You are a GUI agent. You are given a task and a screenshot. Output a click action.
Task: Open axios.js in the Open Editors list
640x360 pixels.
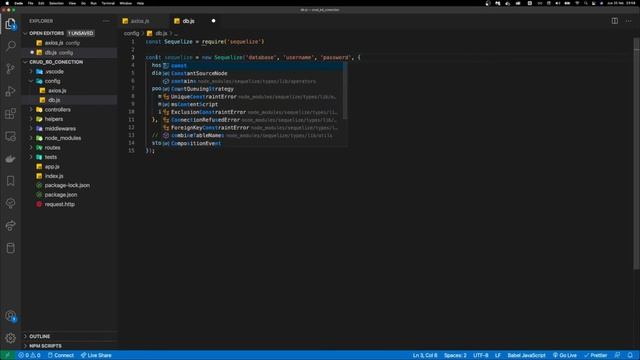(69, 43)
